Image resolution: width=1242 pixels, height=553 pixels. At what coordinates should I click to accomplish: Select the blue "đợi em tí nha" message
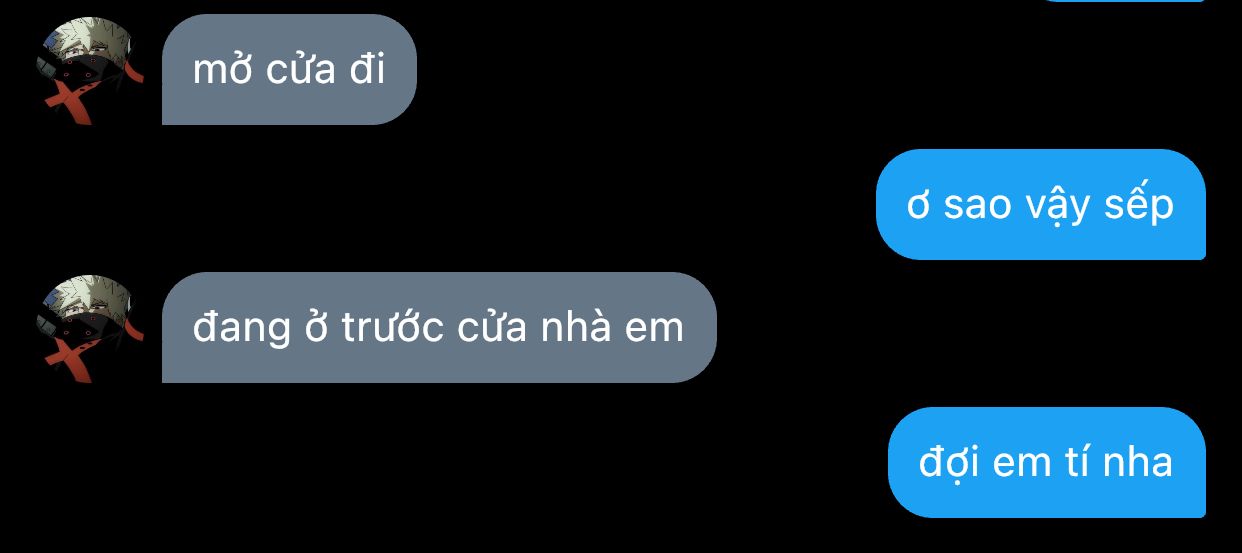(x=1047, y=463)
